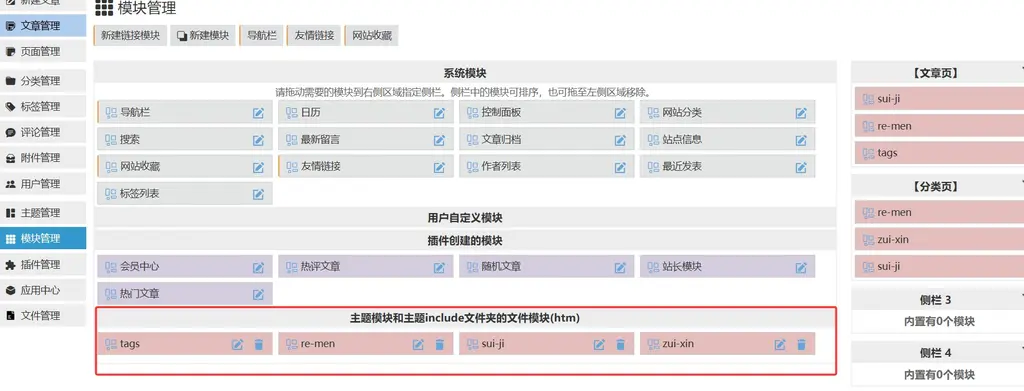Click 系统模块 section header
This screenshot has height=391, width=1024.
pyautogui.click(x=465, y=73)
